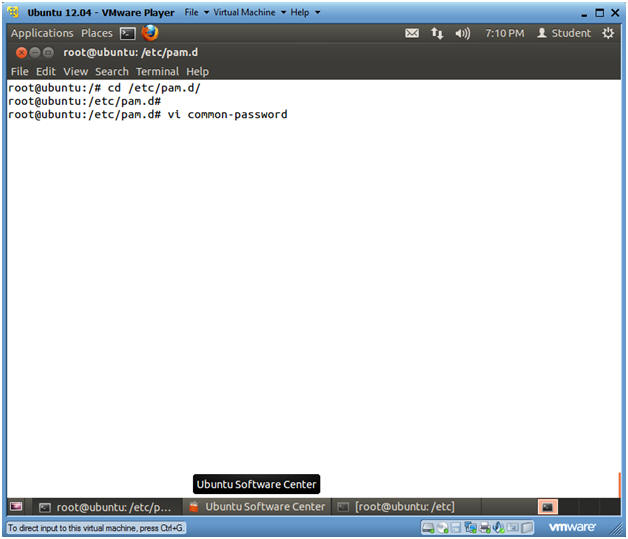Screen dimensions: 628x539
Task: Open the terminal File menu
Action: pos(20,72)
